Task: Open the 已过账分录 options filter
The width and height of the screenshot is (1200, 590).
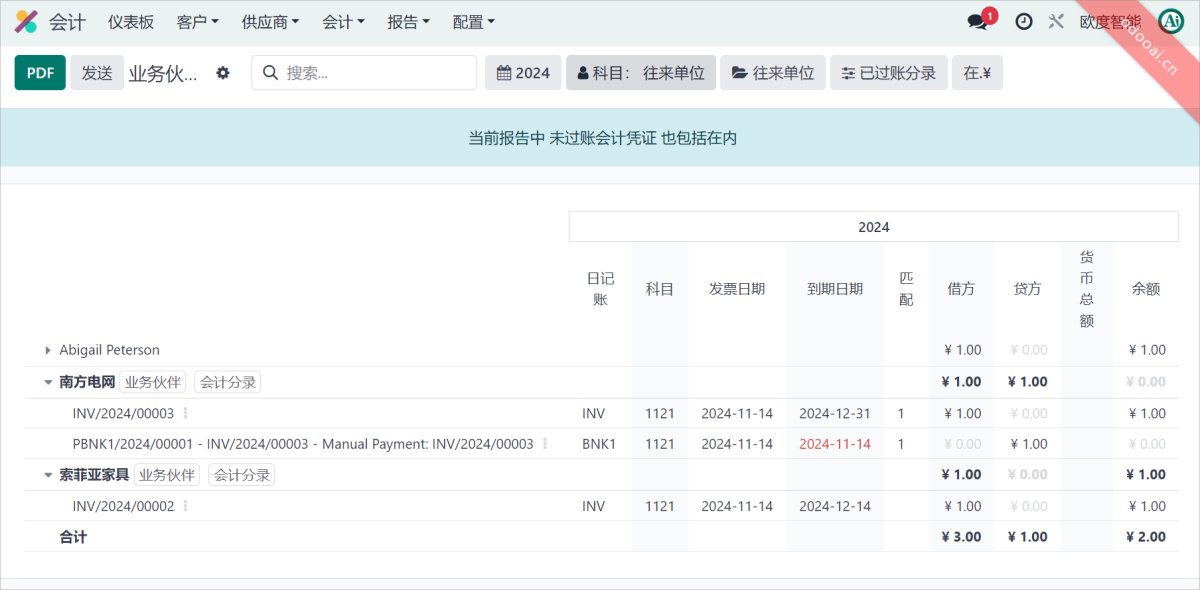Action: click(x=888, y=73)
